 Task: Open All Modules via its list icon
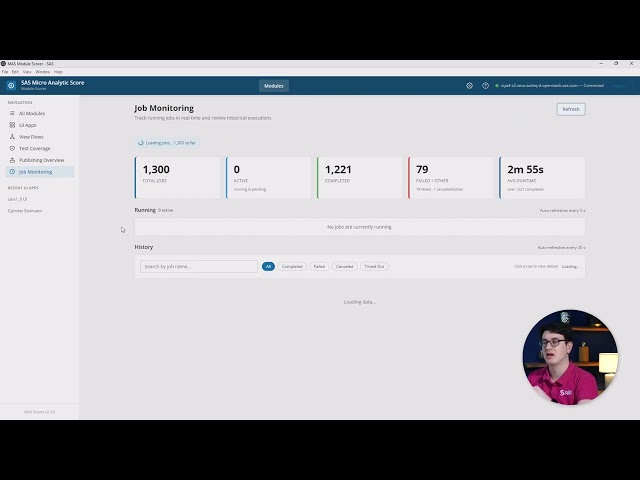12,113
